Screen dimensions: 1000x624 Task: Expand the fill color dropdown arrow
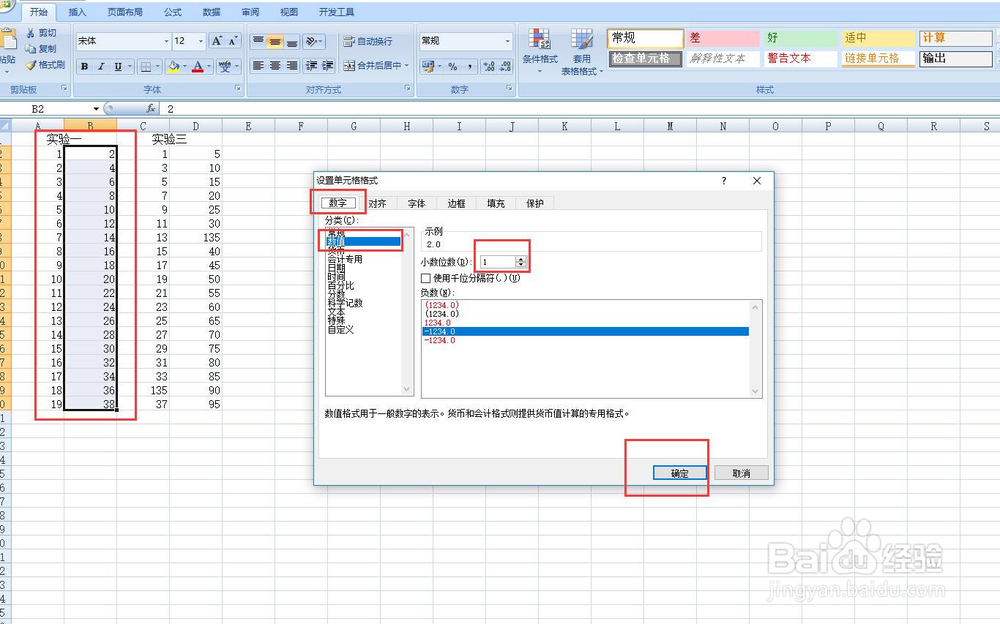pyautogui.click(x=185, y=66)
